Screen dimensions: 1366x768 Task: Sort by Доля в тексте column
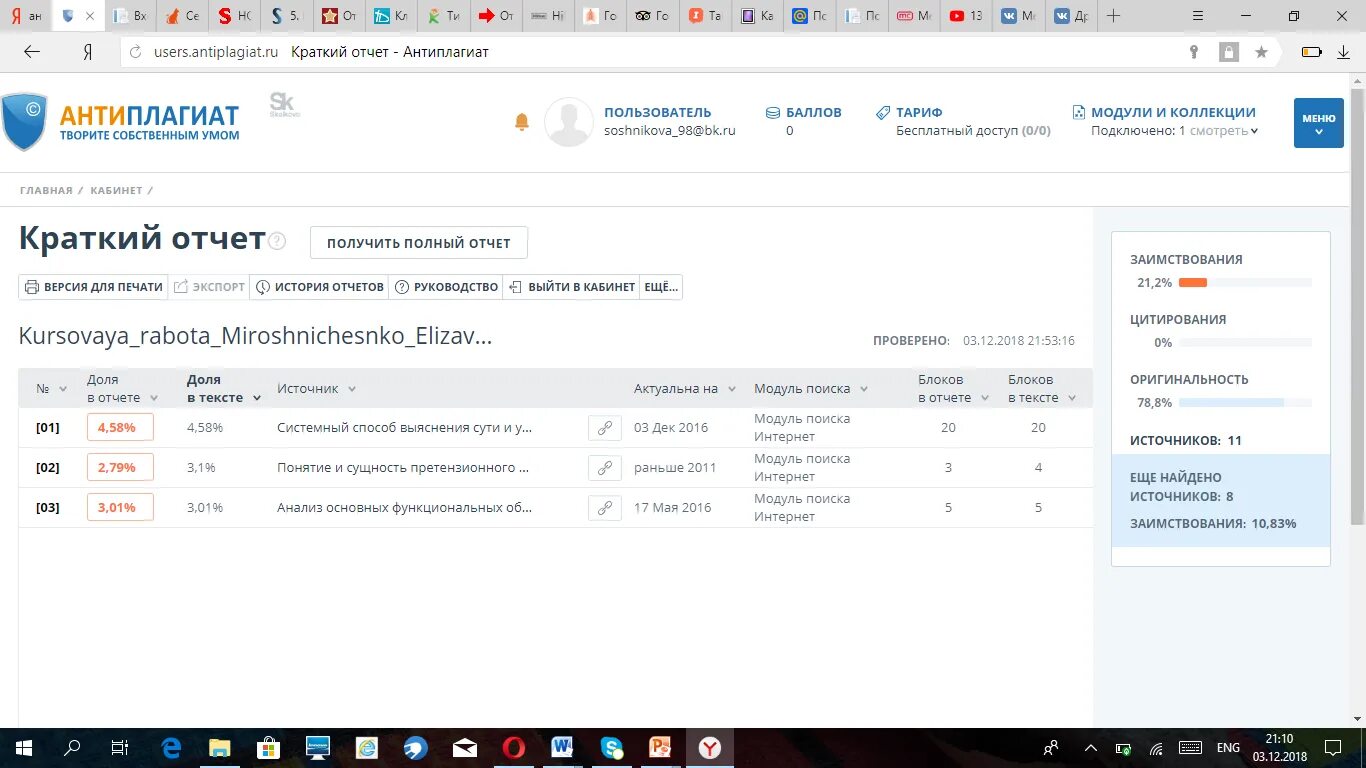tap(257, 398)
